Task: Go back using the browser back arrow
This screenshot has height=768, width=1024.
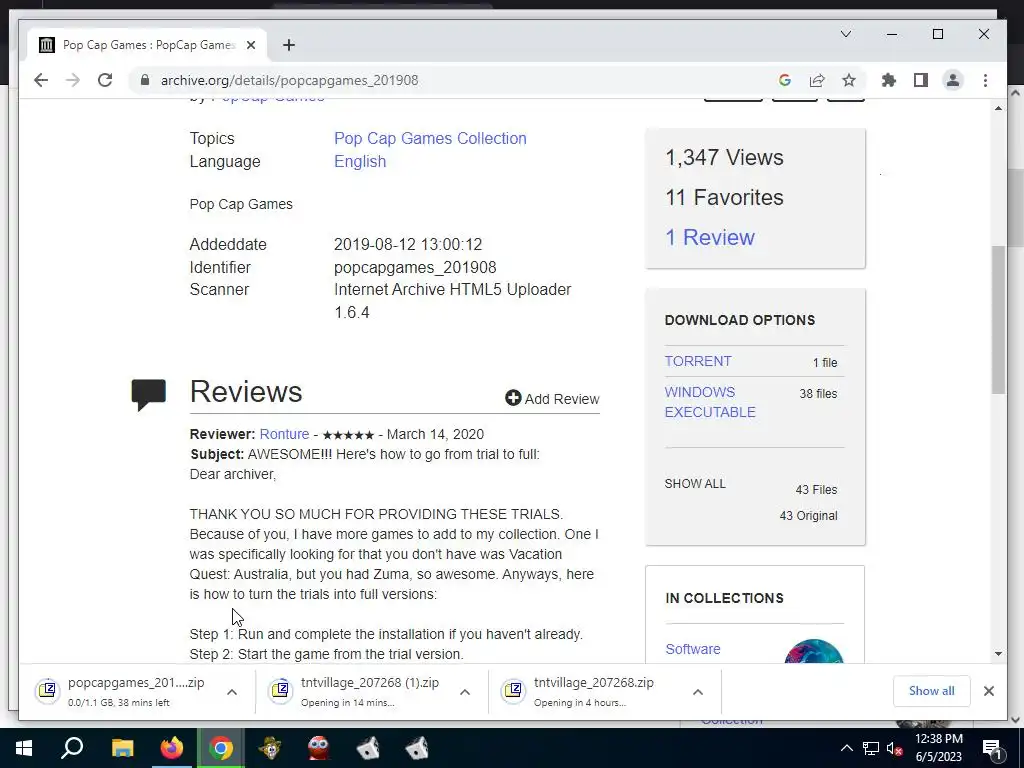Action: [x=40, y=80]
